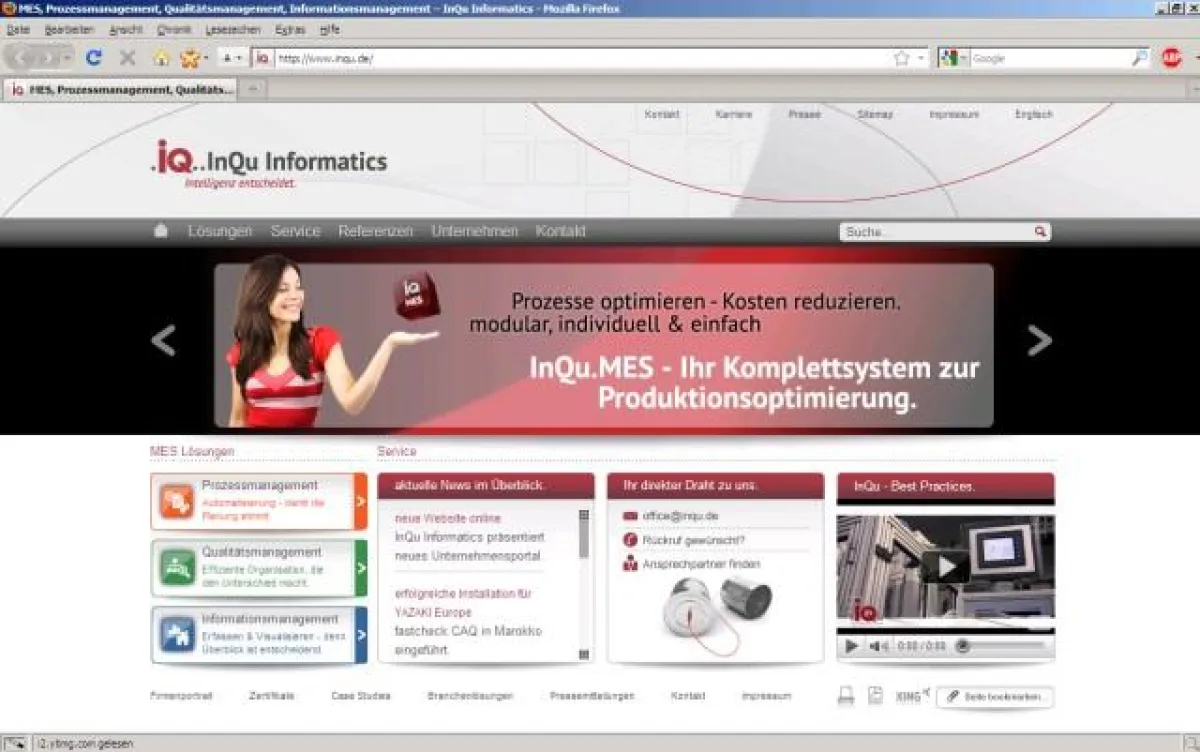The image size is (1200, 752).
Task: Open Lösungen in the main navigation
Action: pyautogui.click(x=220, y=231)
